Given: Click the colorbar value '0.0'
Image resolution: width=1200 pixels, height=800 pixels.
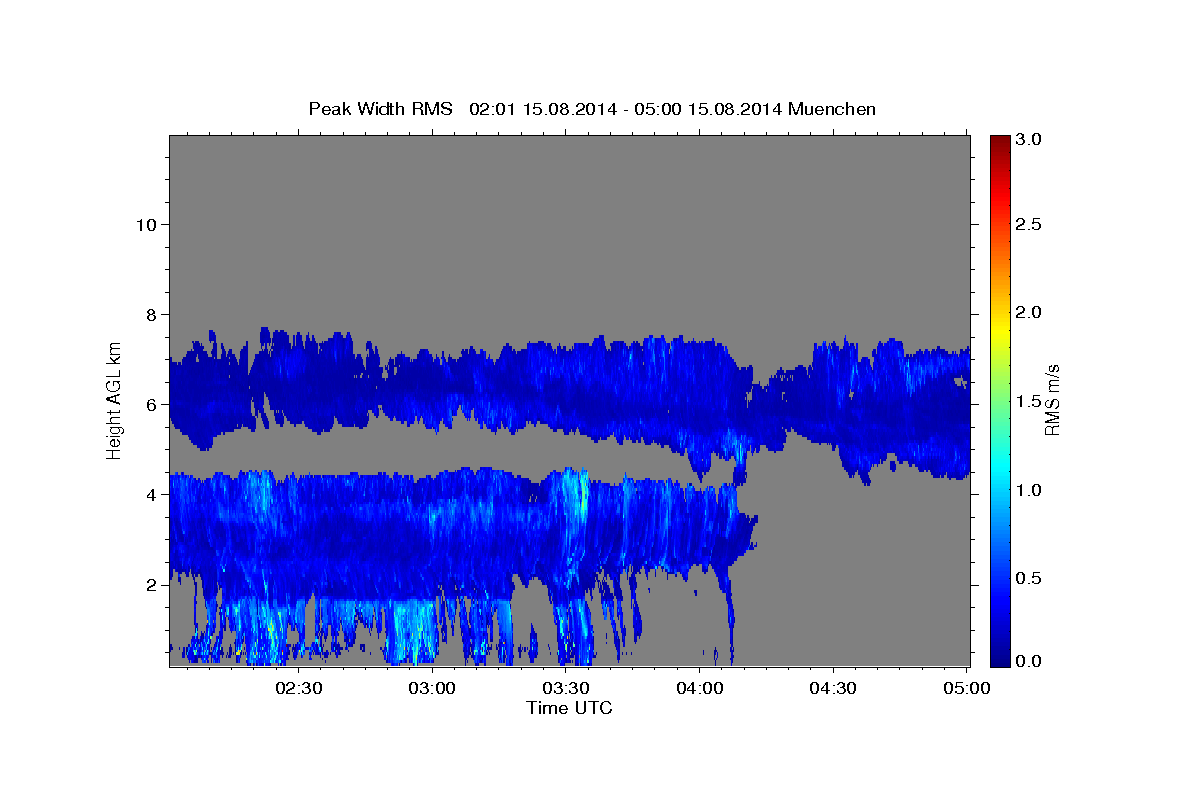Looking at the screenshot, I should (x=1030, y=661).
